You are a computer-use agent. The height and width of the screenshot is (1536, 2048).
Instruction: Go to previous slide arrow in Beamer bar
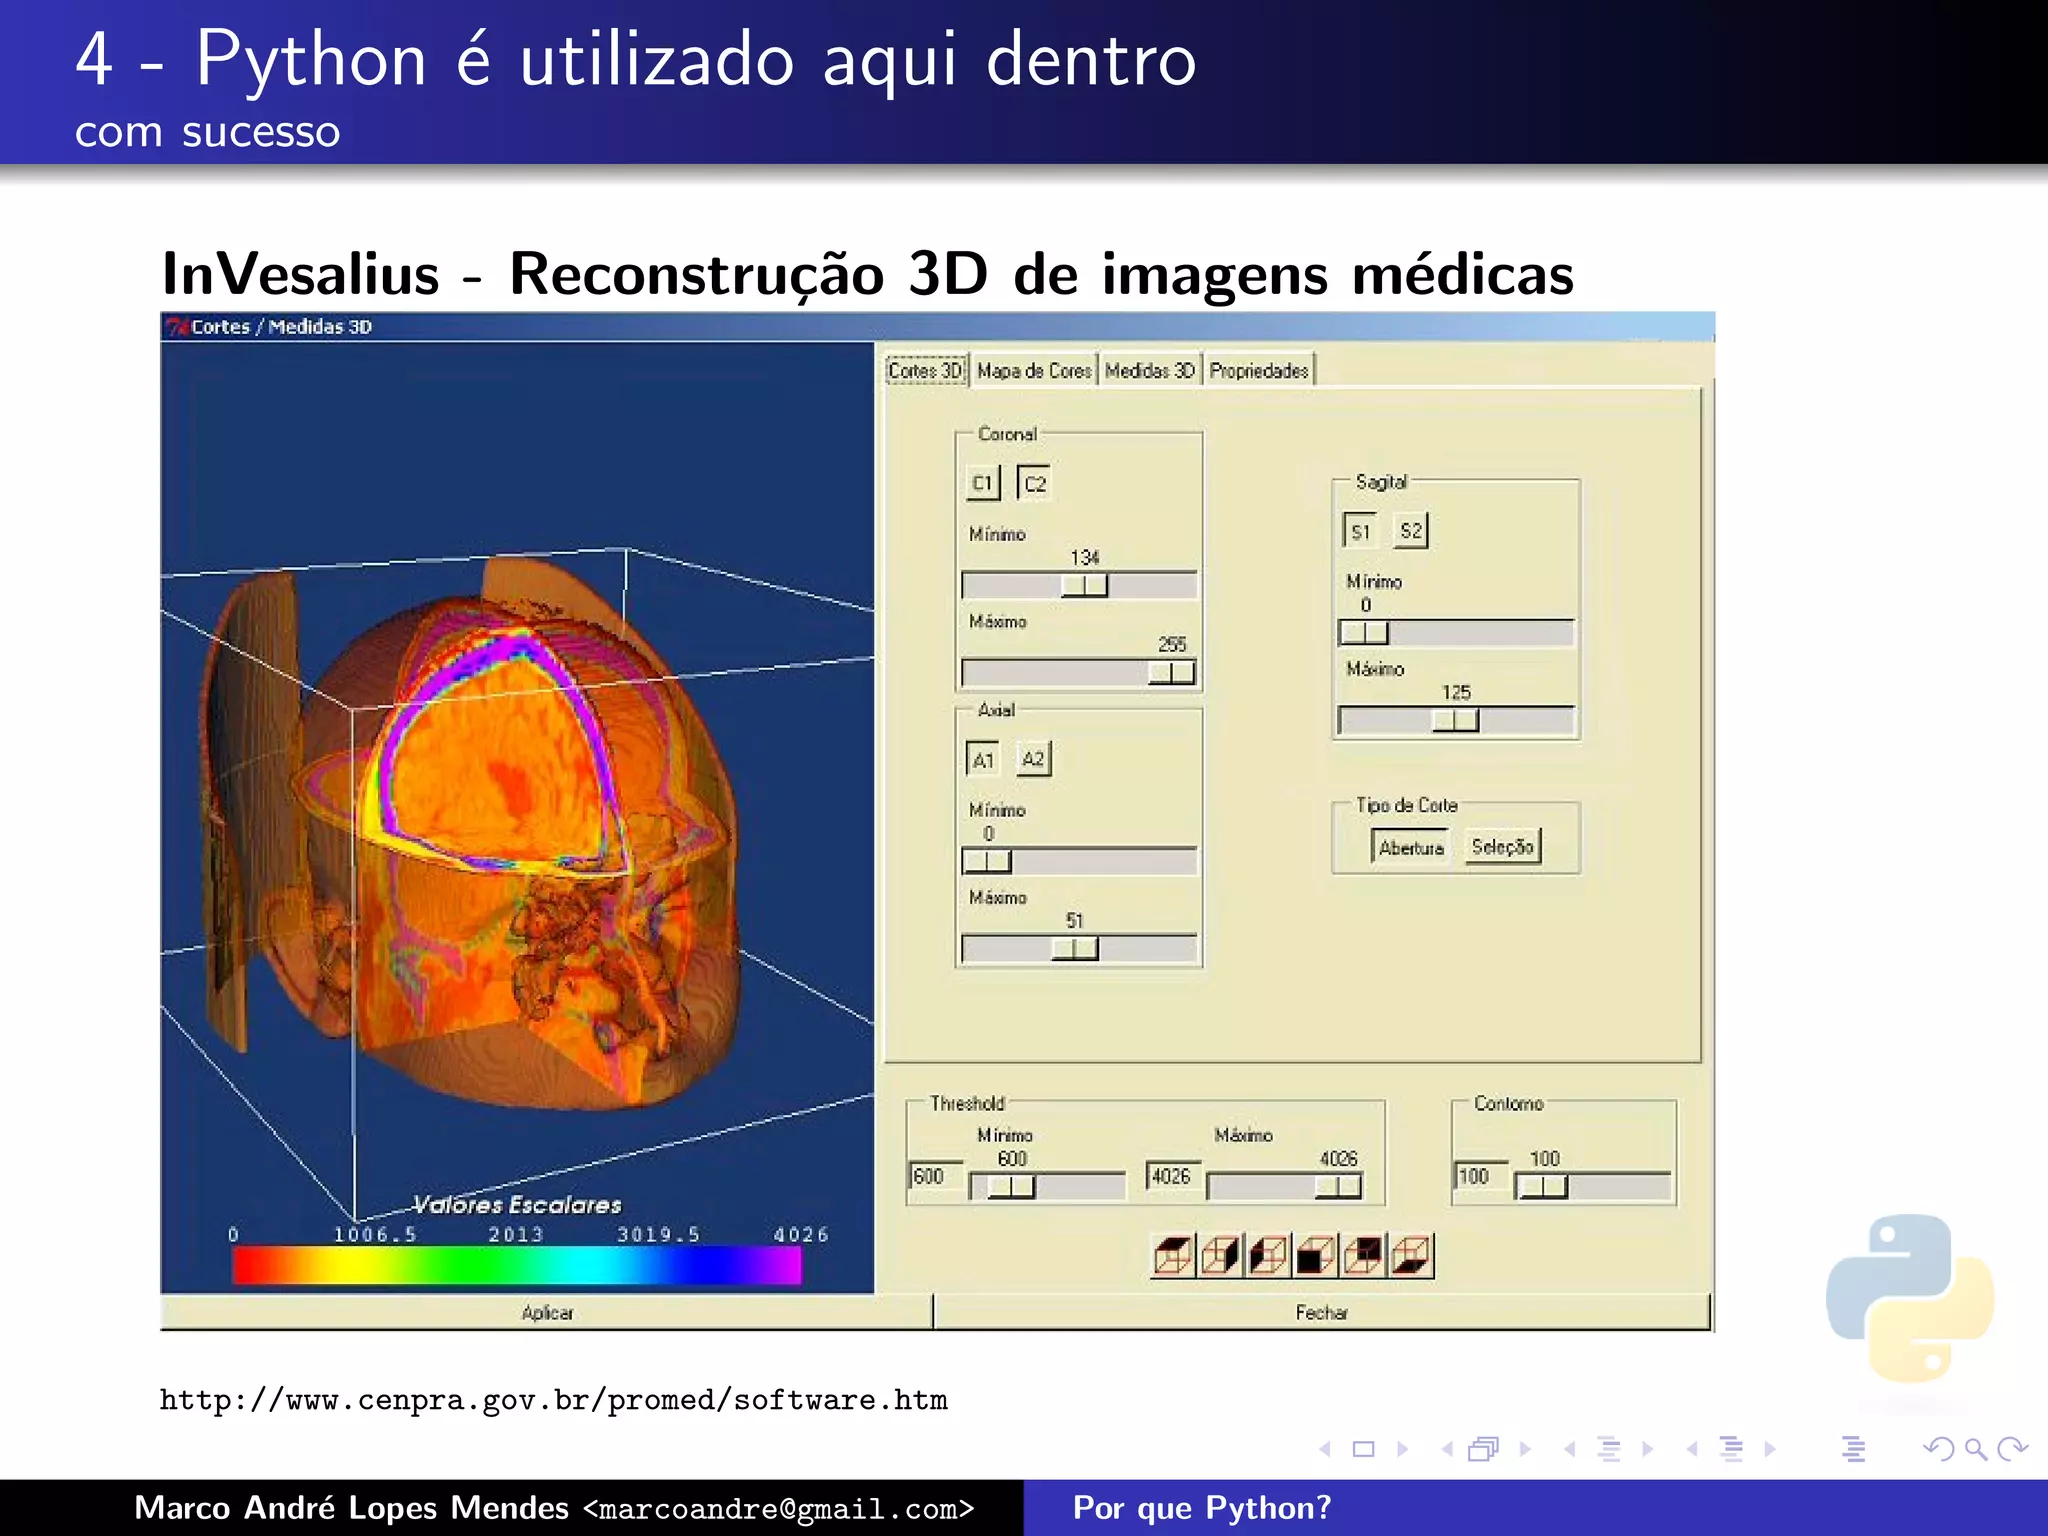1325,1449
